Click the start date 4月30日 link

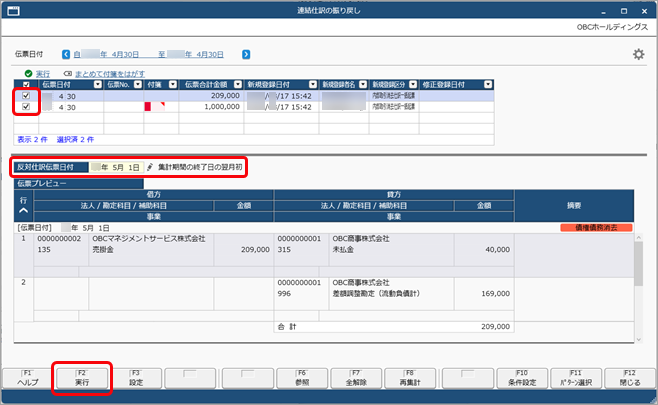(x=125, y=55)
